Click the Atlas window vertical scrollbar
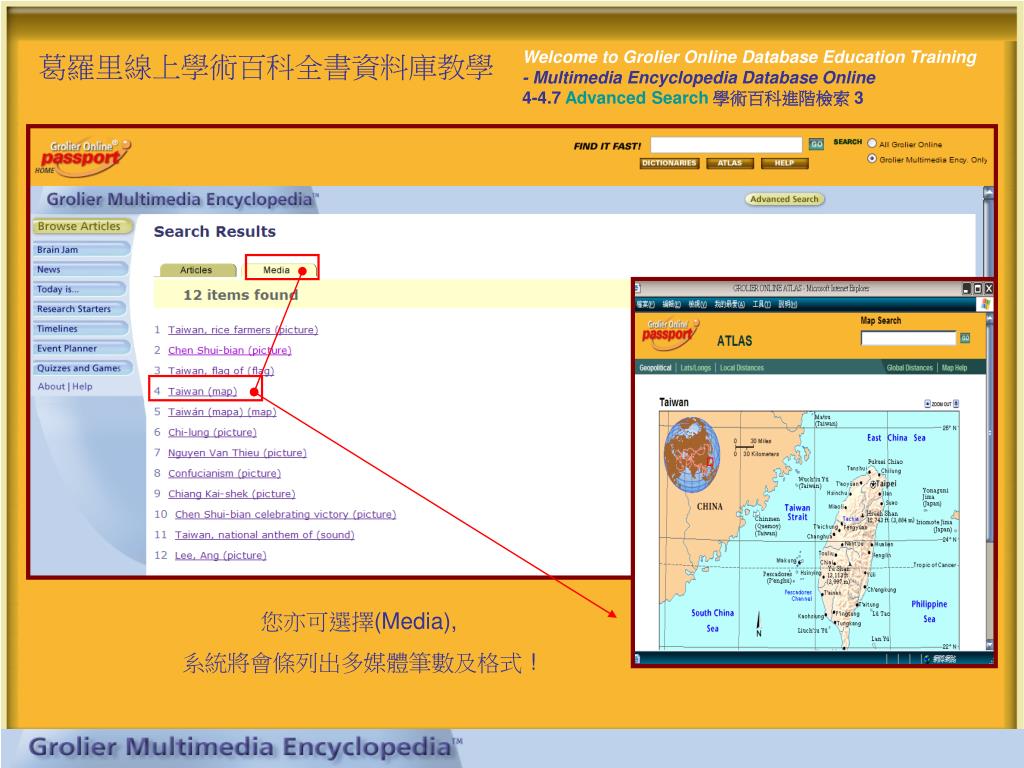The image size is (1024, 768). click(989, 482)
